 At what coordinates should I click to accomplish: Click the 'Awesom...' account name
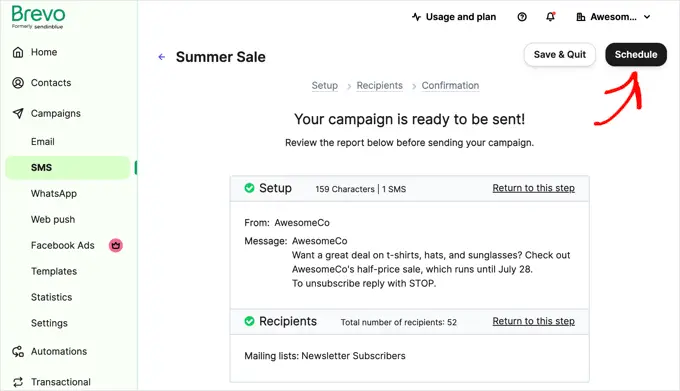(x=613, y=17)
